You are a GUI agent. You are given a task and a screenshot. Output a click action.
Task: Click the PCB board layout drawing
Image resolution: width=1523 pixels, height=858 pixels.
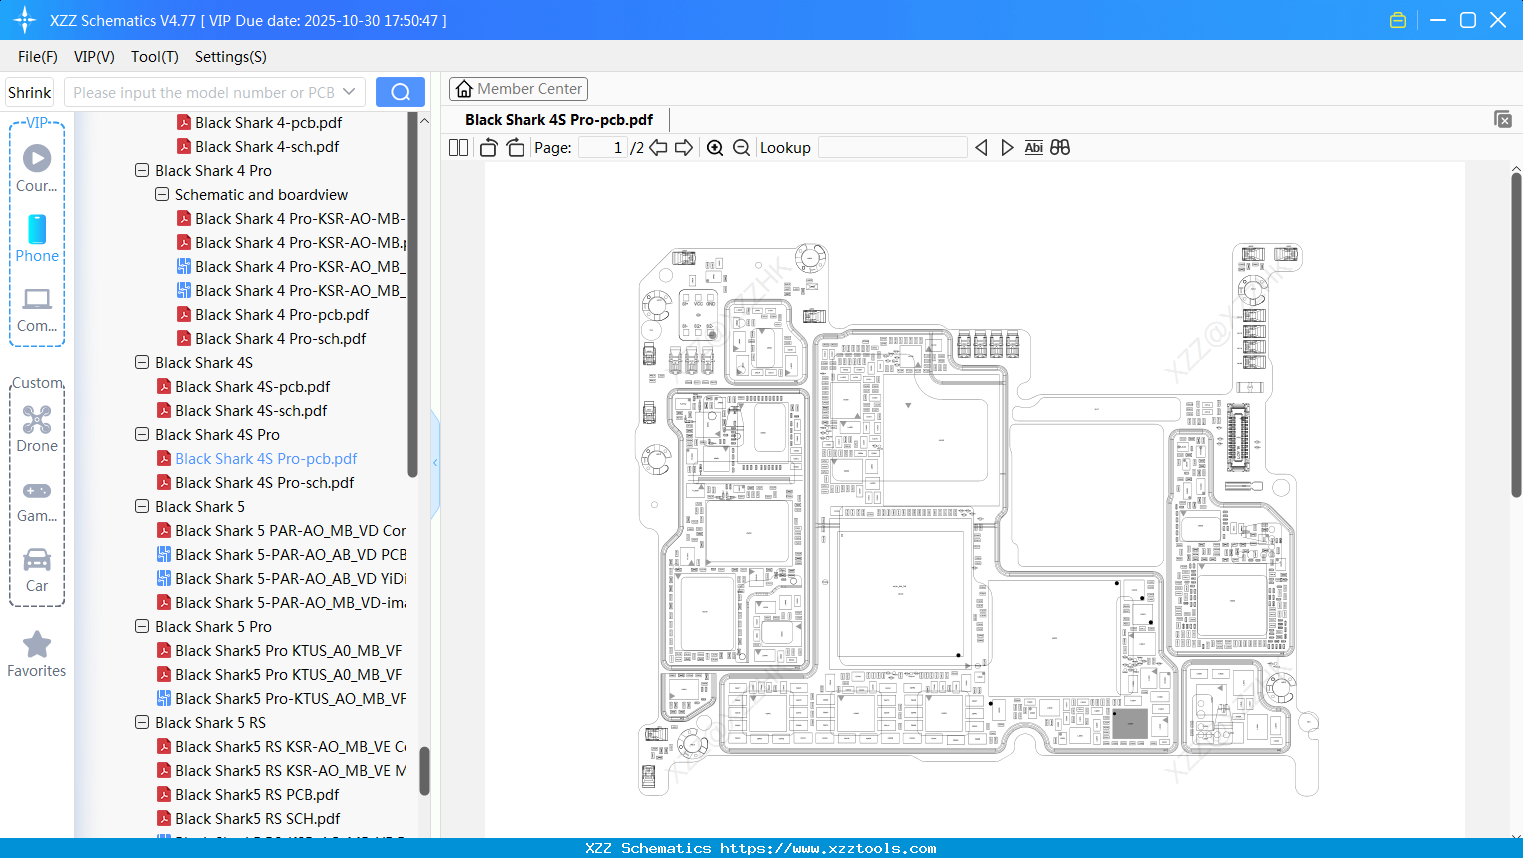(978, 520)
